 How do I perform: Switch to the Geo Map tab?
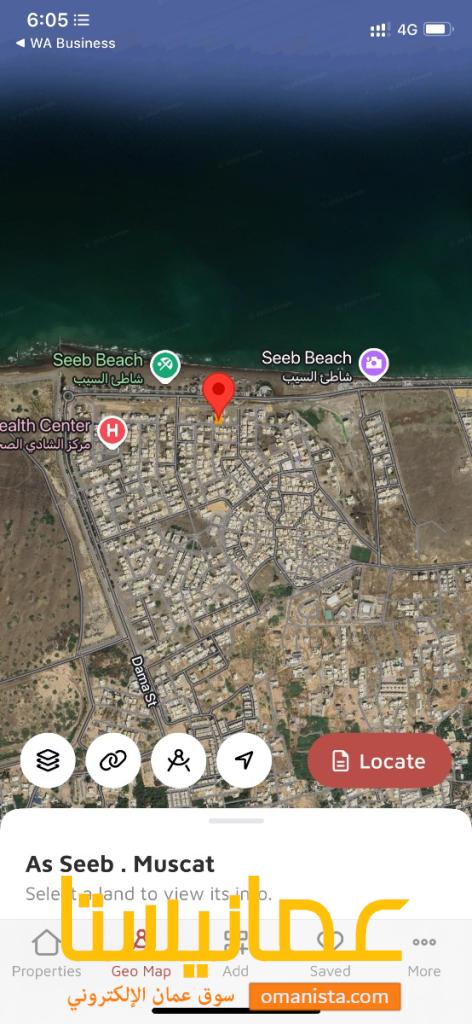click(x=141, y=953)
